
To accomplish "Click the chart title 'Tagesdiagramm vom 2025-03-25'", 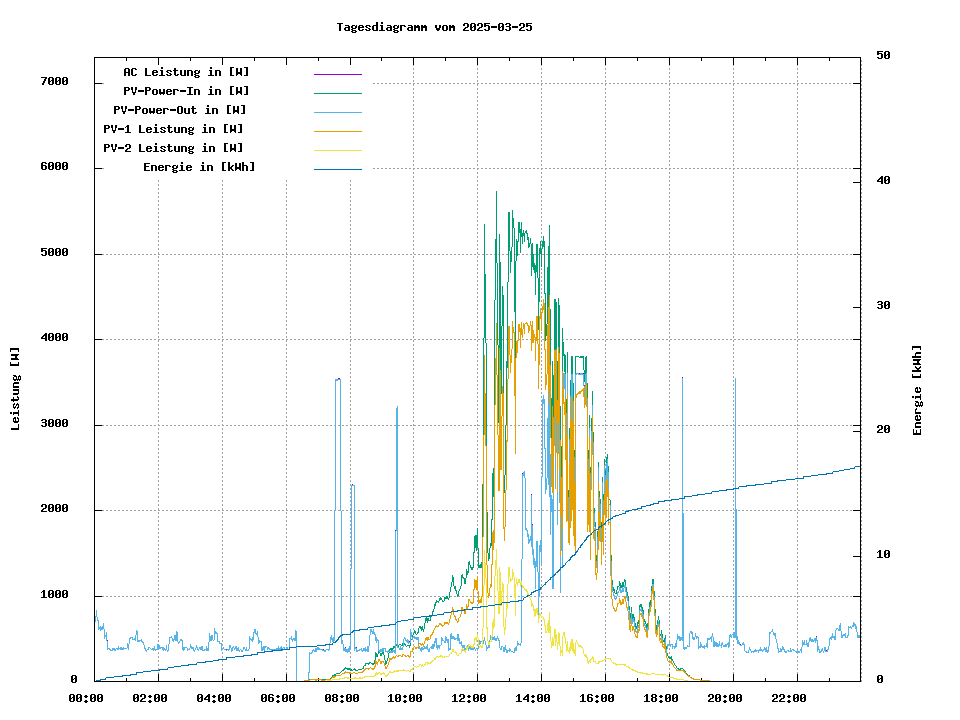I will pyautogui.click(x=434, y=27).
